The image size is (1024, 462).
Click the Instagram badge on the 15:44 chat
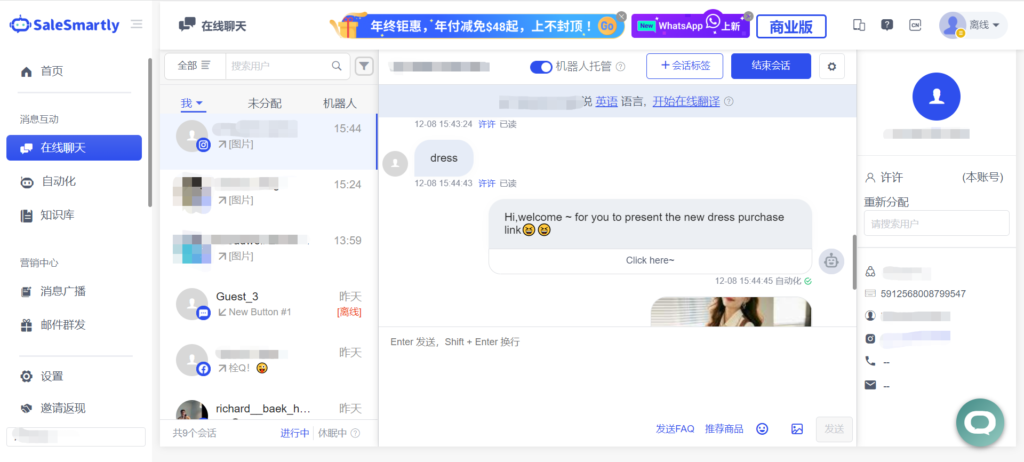(x=204, y=145)
